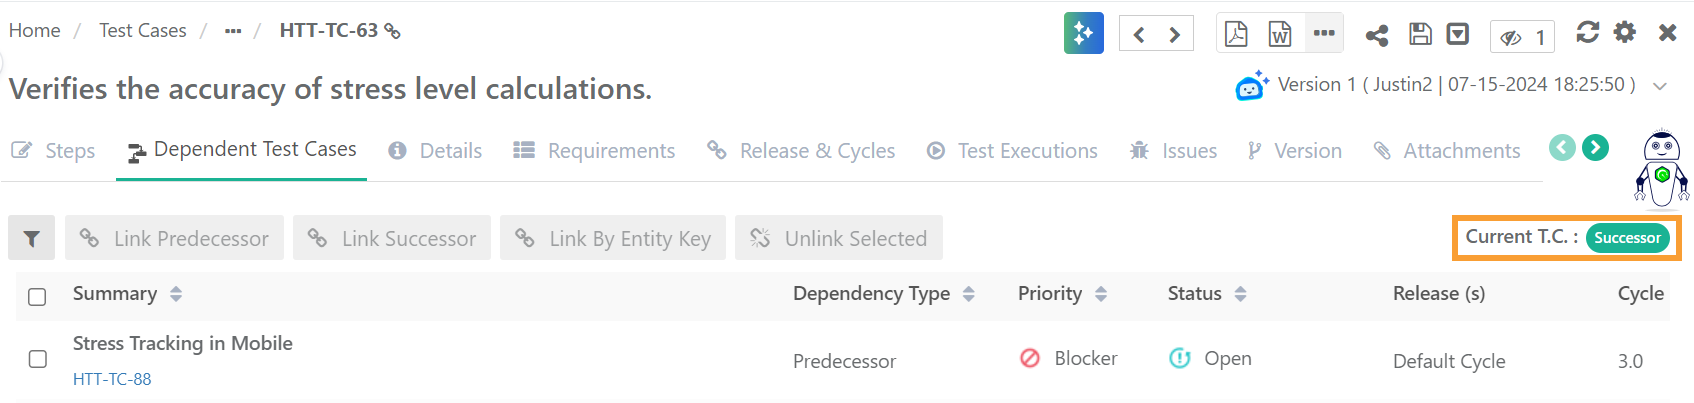Open the HTT-TC-88 test case link
This screenshot has width=1694, height=403.
pos(112,379)
